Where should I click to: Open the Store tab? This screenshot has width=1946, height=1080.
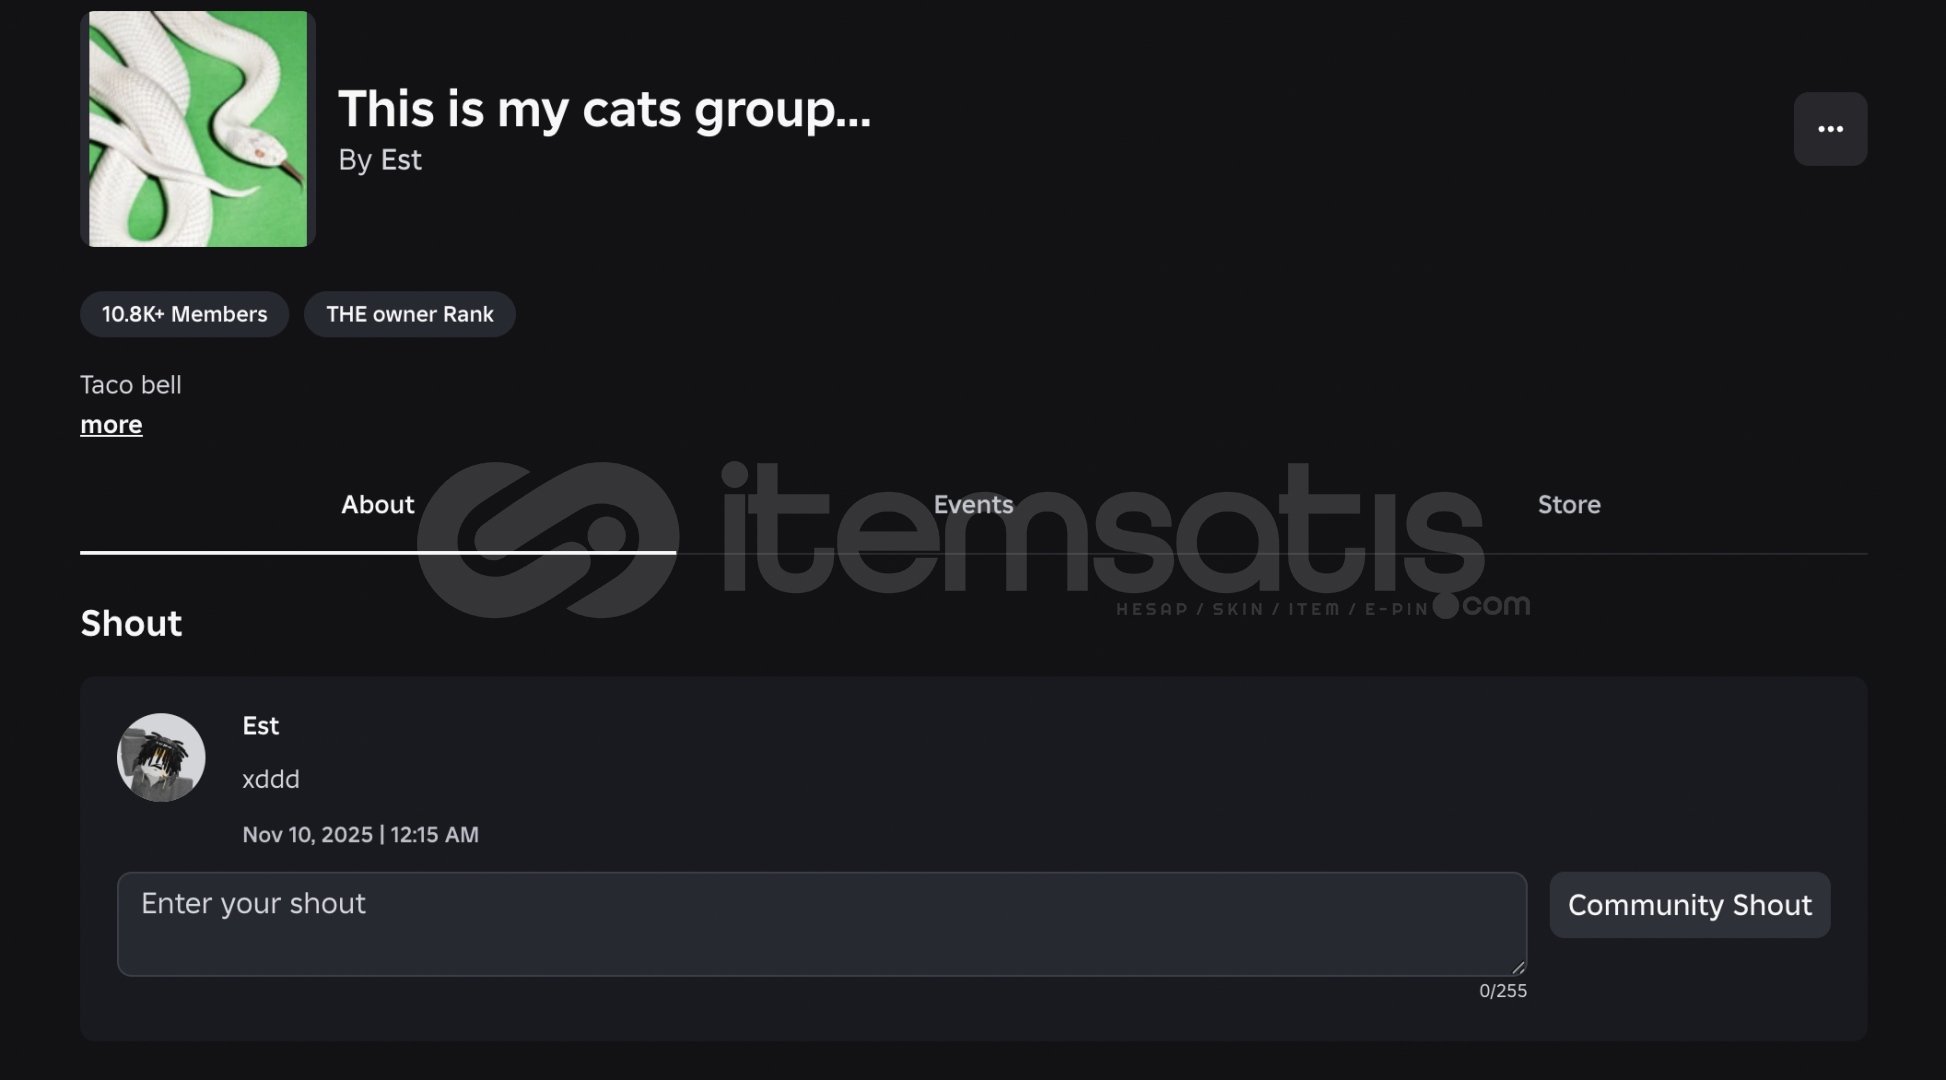click(x=1569, y=505)
